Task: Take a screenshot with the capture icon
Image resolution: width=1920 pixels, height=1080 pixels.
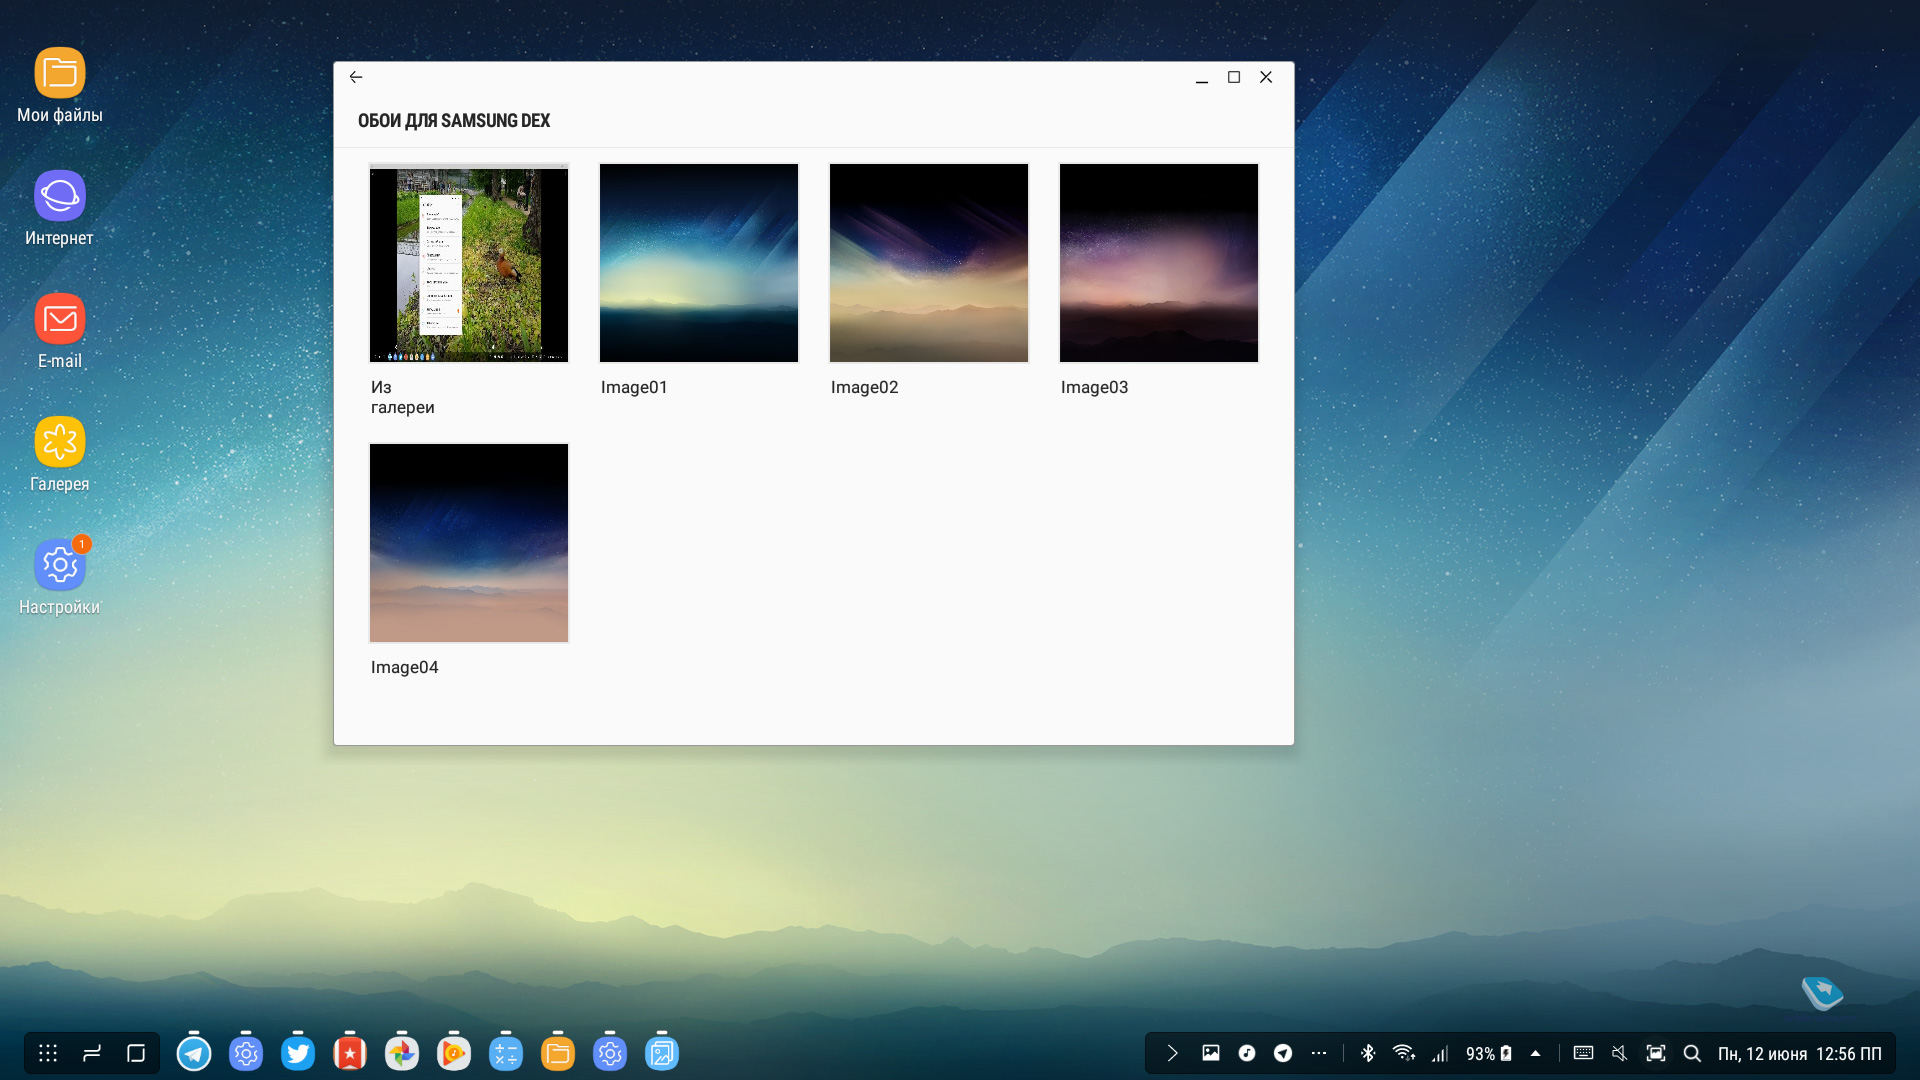Action: pos(1656,1053)
